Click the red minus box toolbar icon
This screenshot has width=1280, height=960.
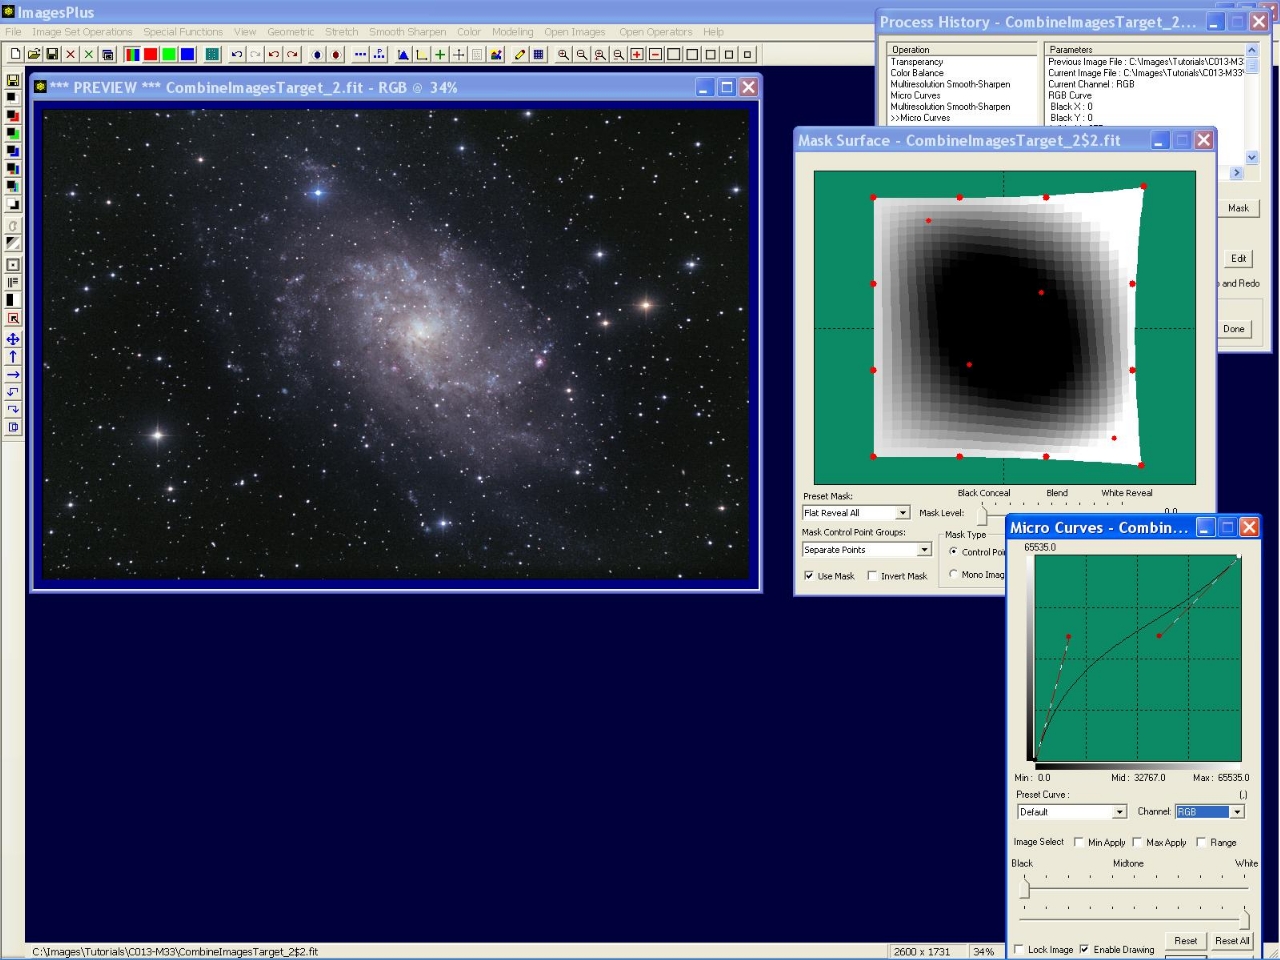(x=655, y=55)
